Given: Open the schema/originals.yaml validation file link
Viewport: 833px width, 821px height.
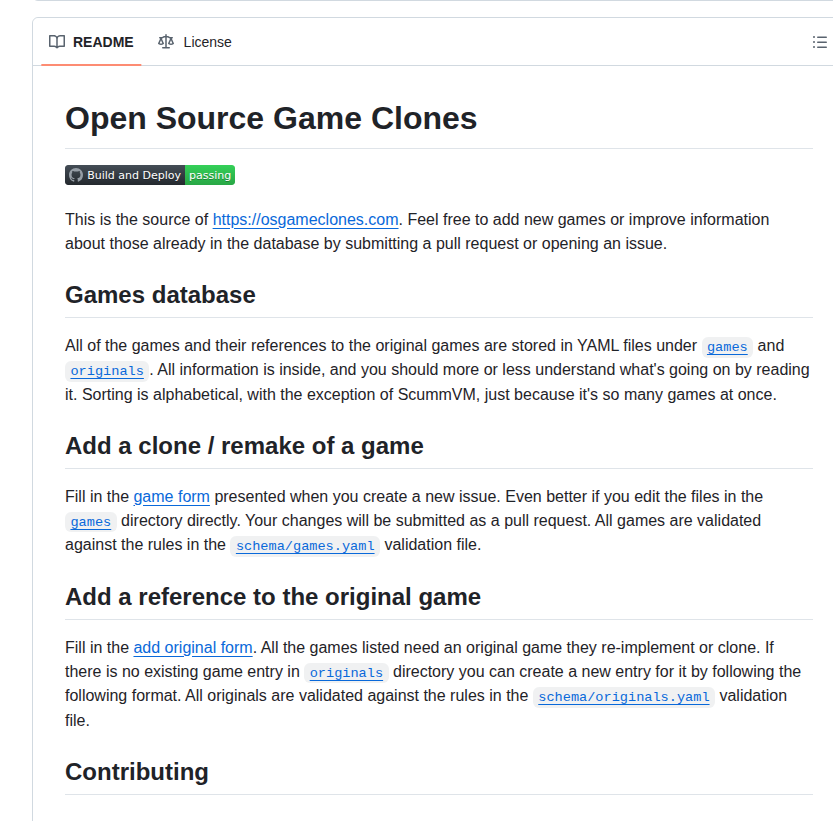Looking at the screenshot, I should (623, 697).
